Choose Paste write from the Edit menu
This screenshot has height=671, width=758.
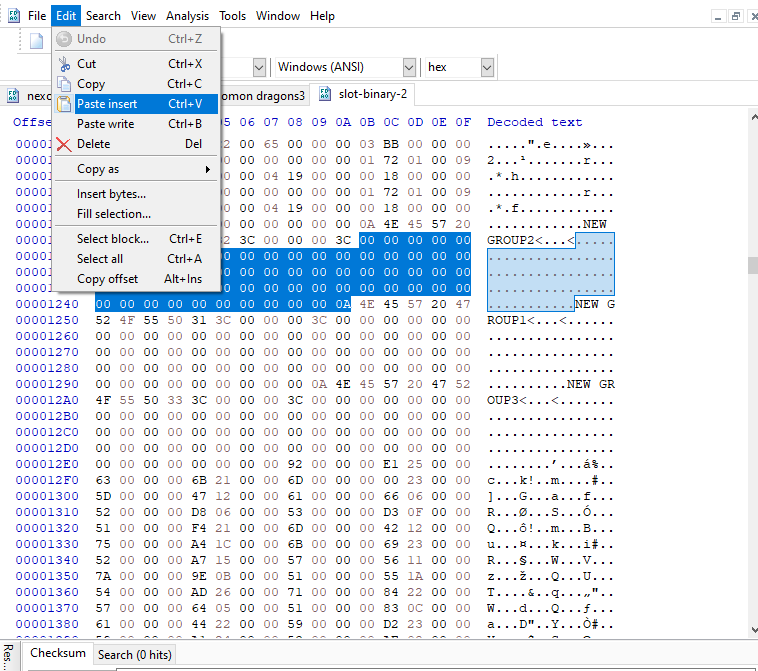(136, 124)
